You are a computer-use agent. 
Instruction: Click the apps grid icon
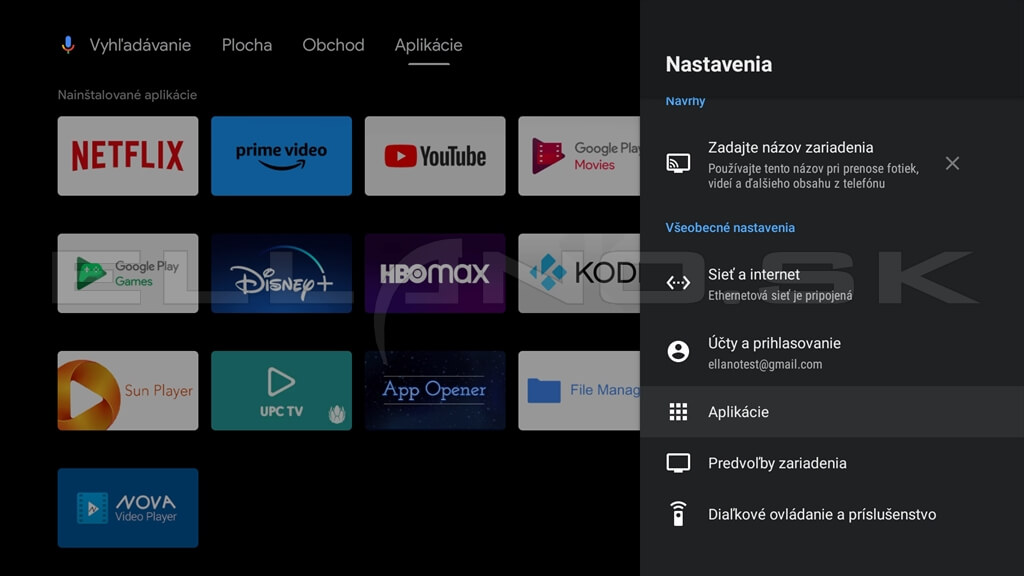click(678, 412)
